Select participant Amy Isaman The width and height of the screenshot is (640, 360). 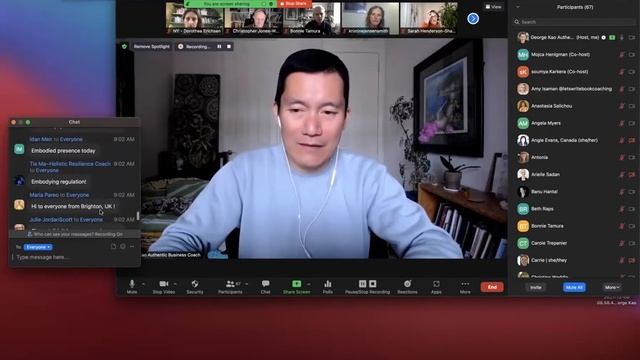pos(574,89)
